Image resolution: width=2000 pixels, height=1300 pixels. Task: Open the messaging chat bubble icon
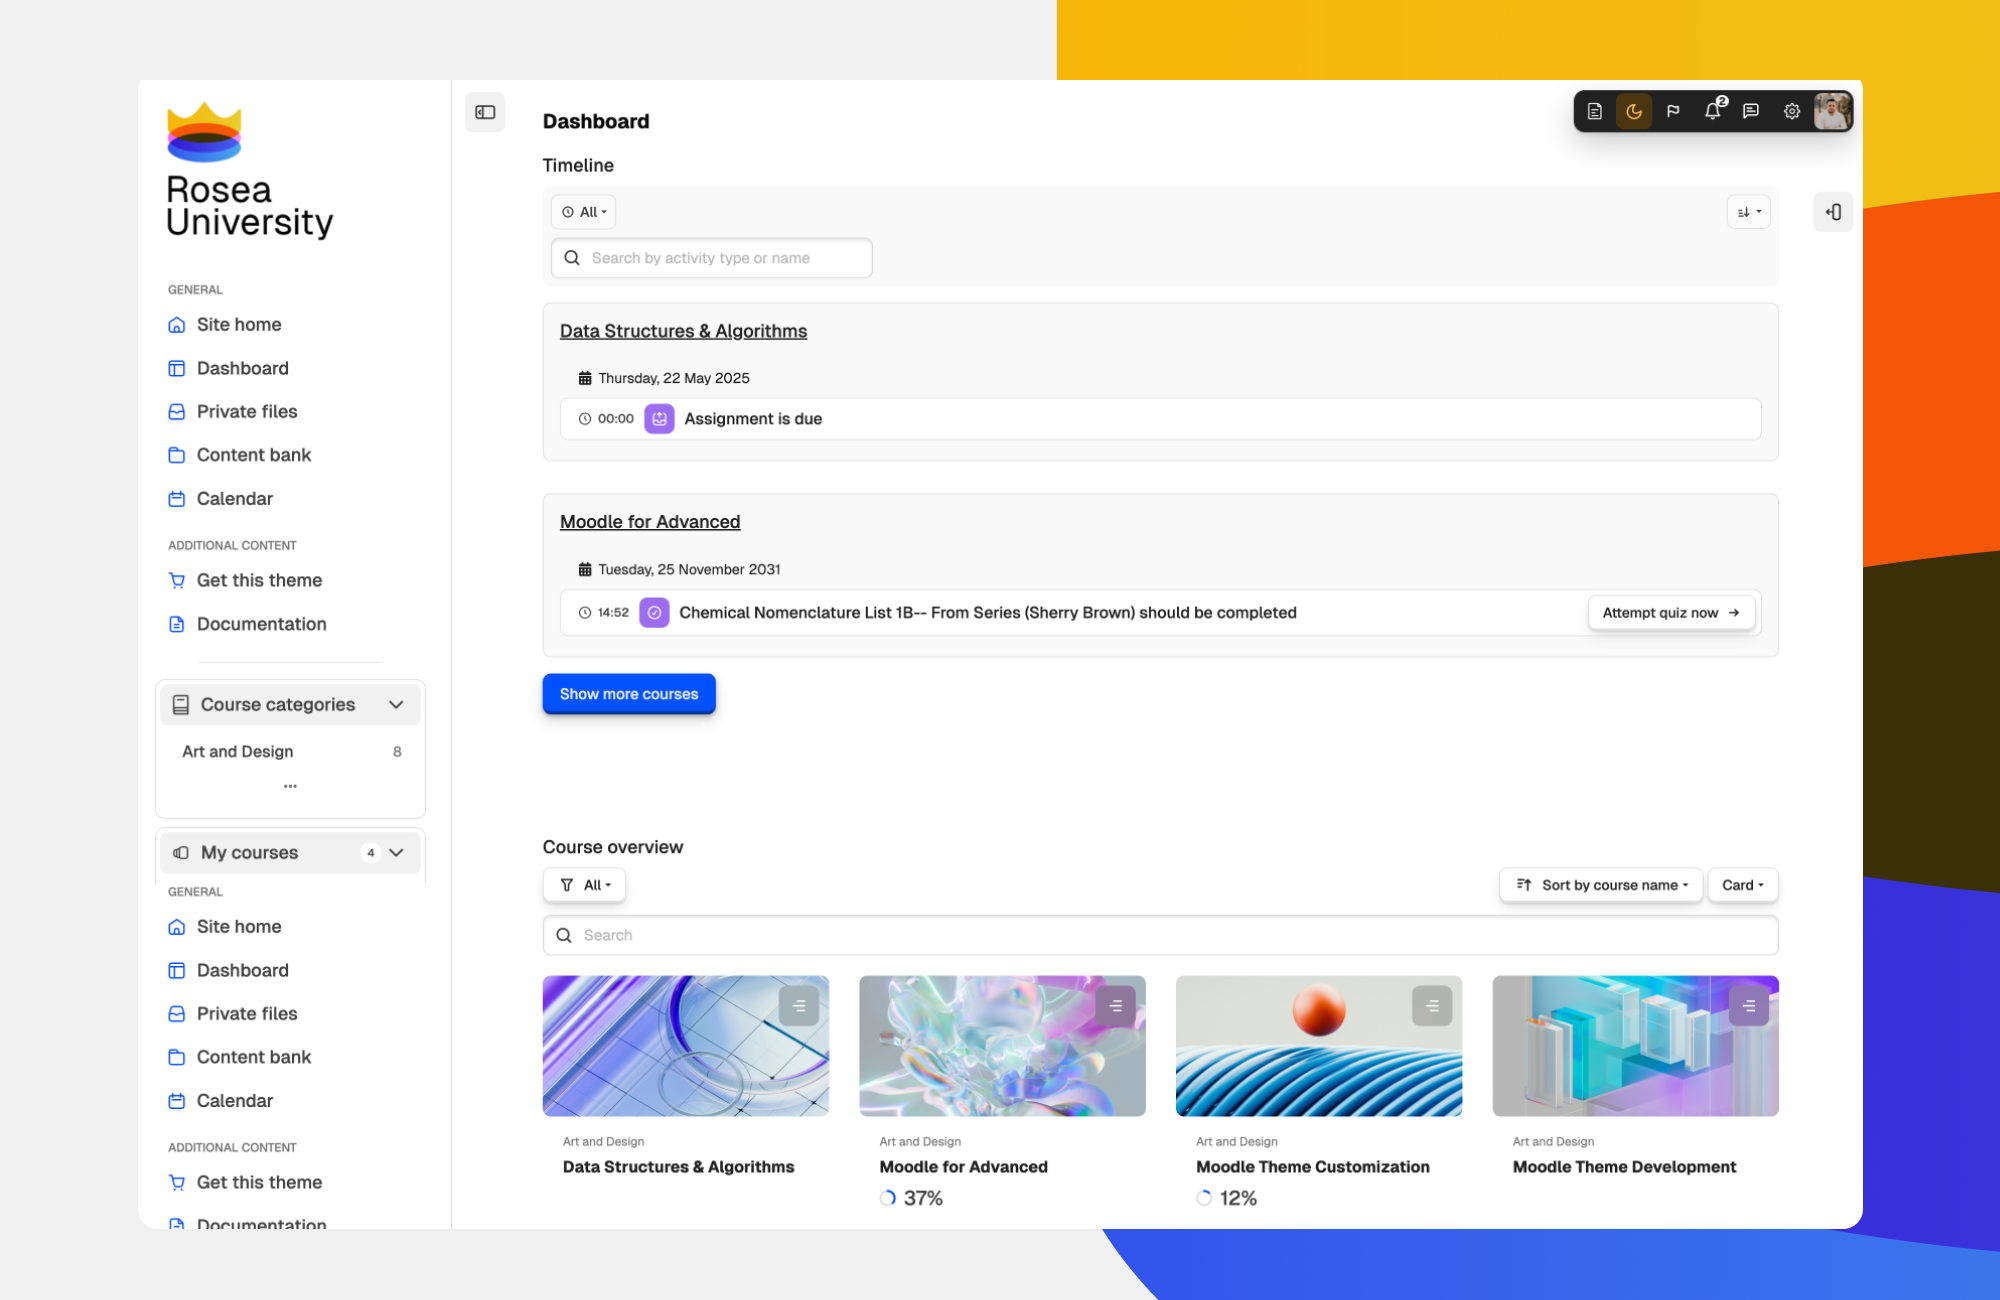pos(1751,111)
